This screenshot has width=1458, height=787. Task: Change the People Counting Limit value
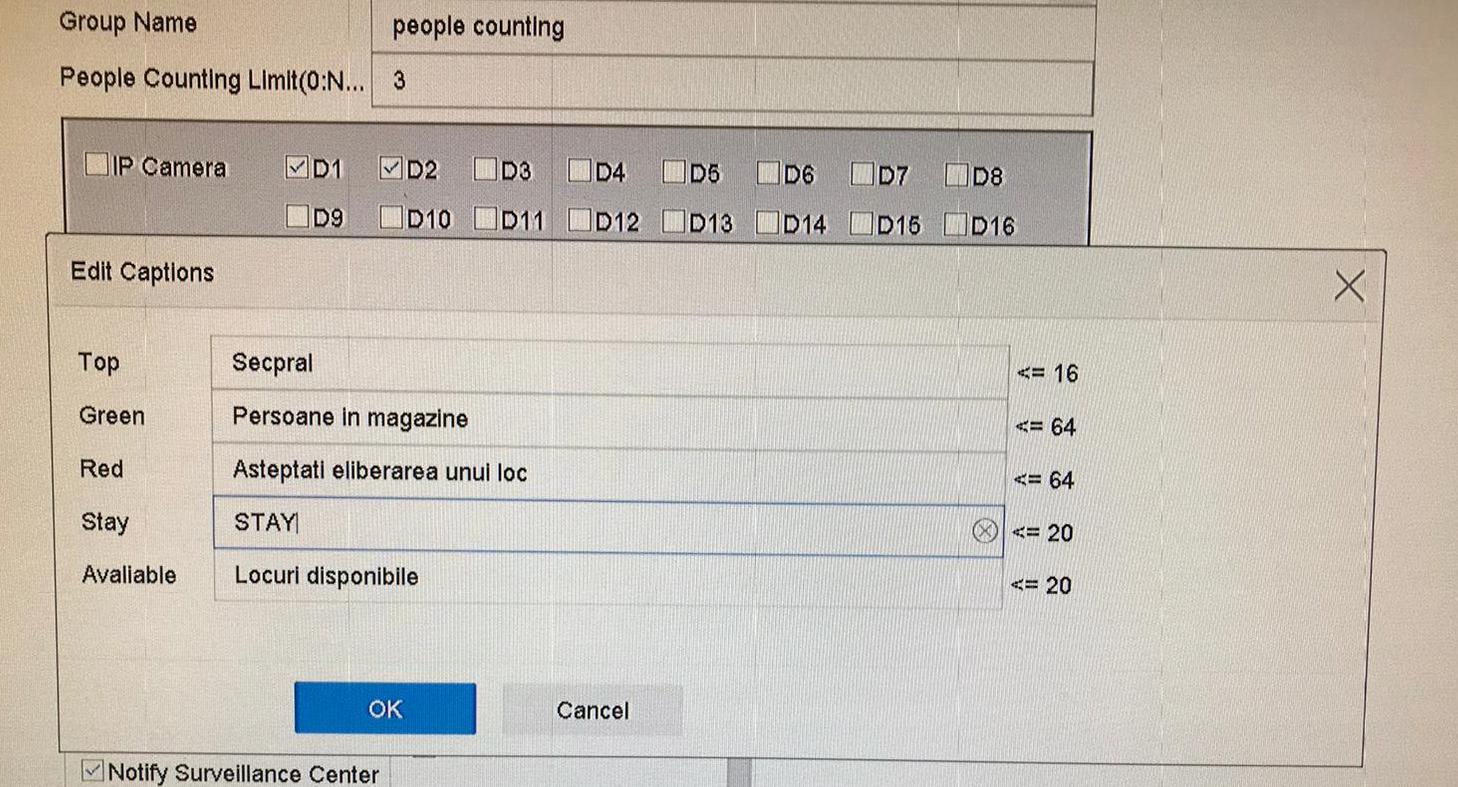(730, 82)
